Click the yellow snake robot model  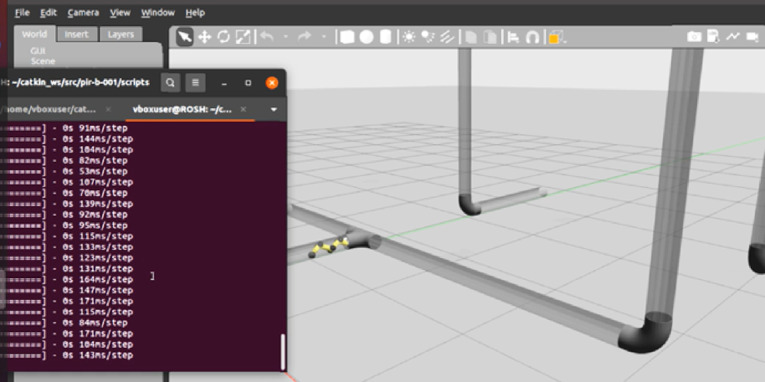pos(329,246)
